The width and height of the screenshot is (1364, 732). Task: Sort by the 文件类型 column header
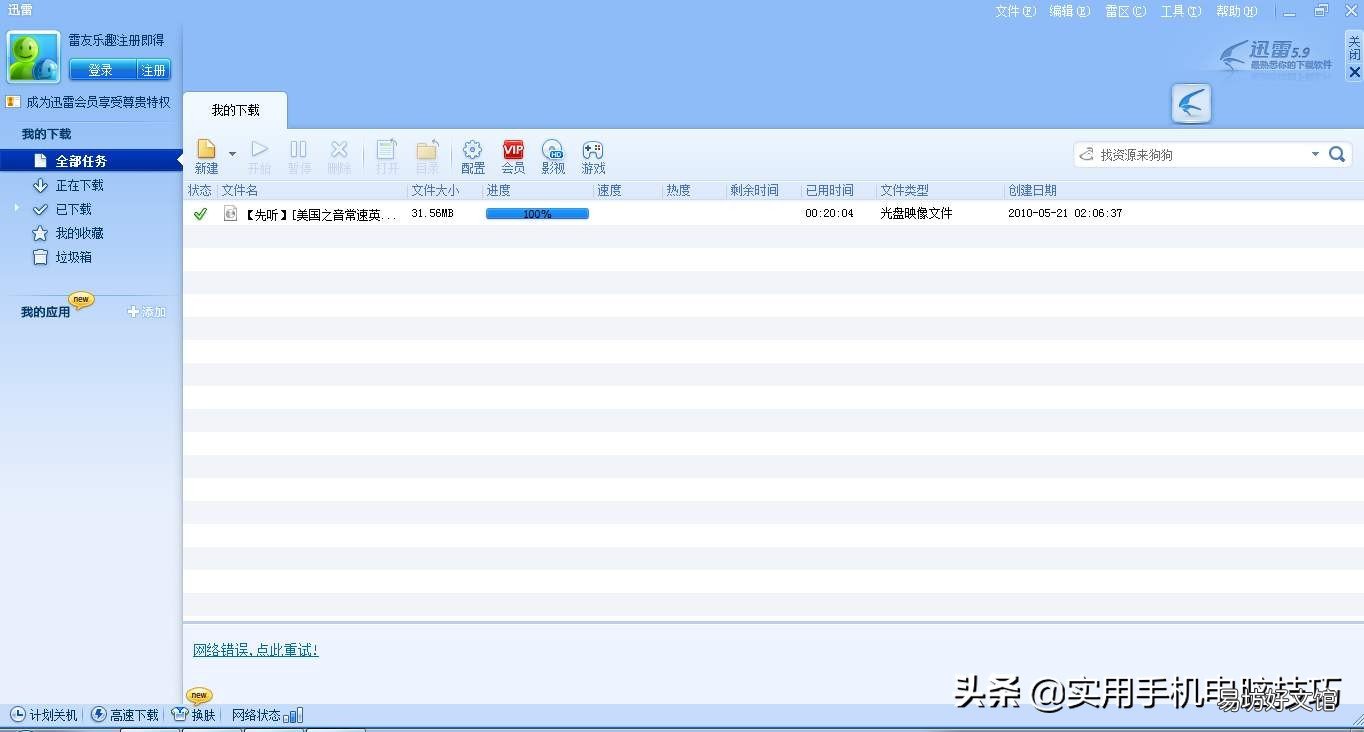coord(940,190)
